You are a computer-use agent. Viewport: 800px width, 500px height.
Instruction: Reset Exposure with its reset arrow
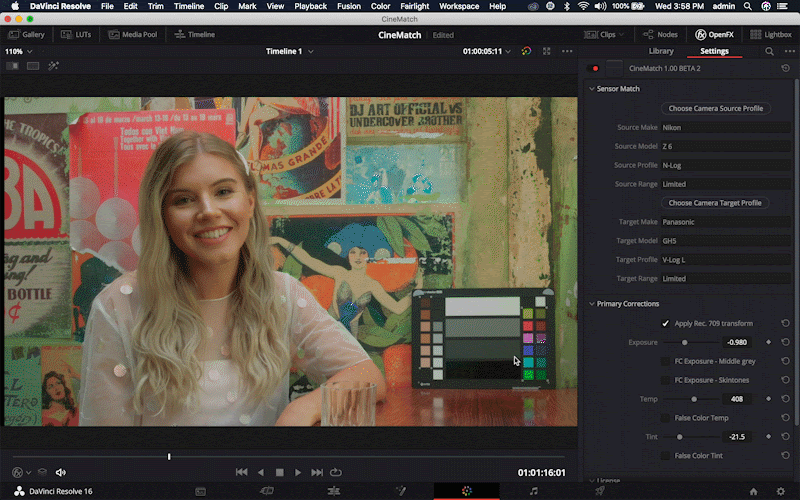pyautogui.click(x=785, y=342)
